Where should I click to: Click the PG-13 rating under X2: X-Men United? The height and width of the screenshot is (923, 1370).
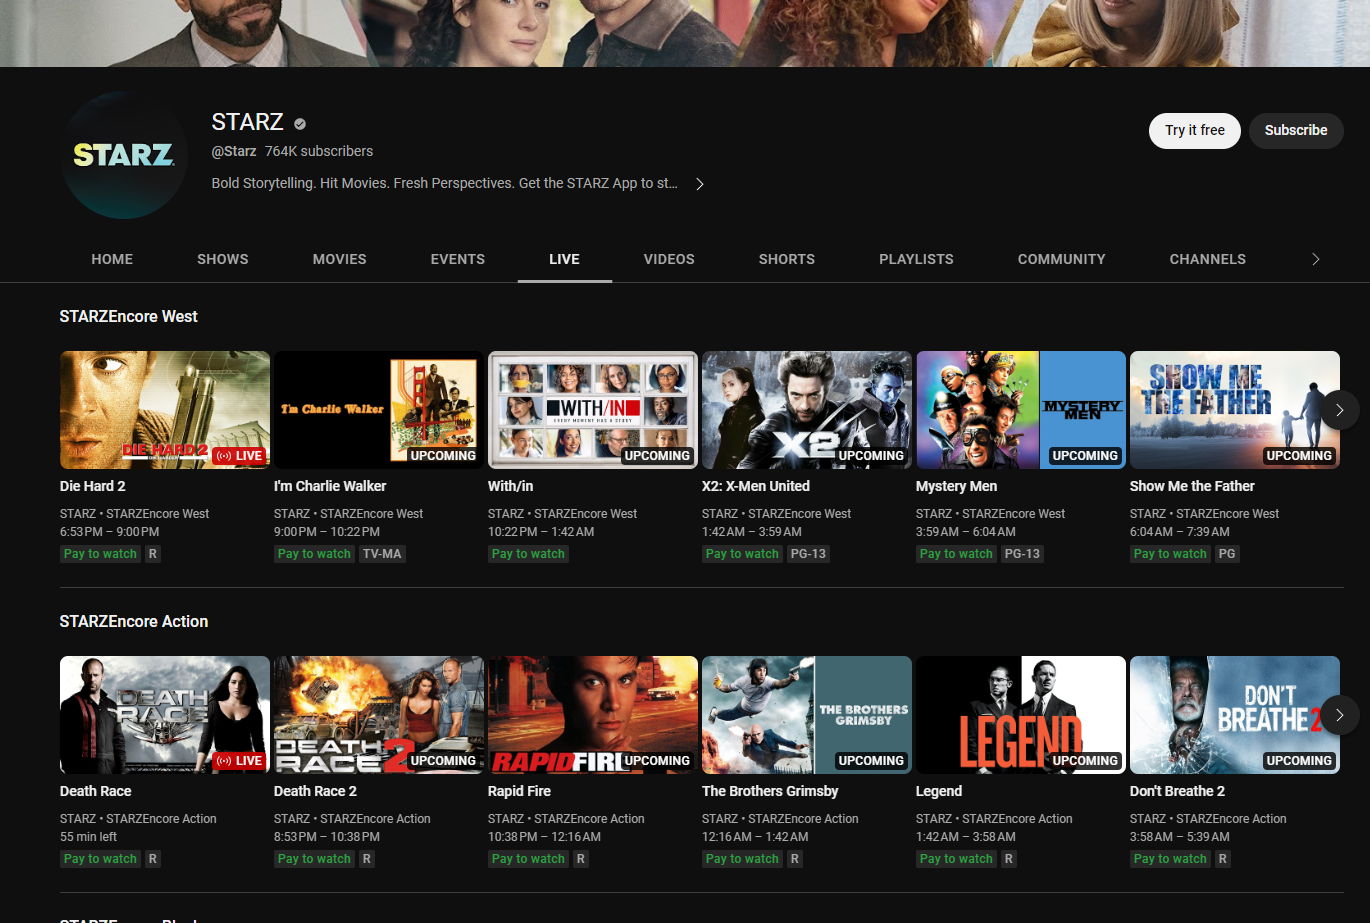point(808,554)
